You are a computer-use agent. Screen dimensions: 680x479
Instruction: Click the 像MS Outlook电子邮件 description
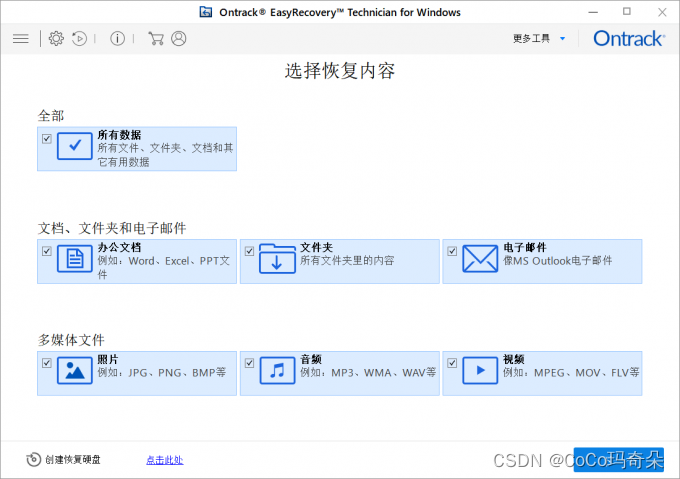(558, 261)
